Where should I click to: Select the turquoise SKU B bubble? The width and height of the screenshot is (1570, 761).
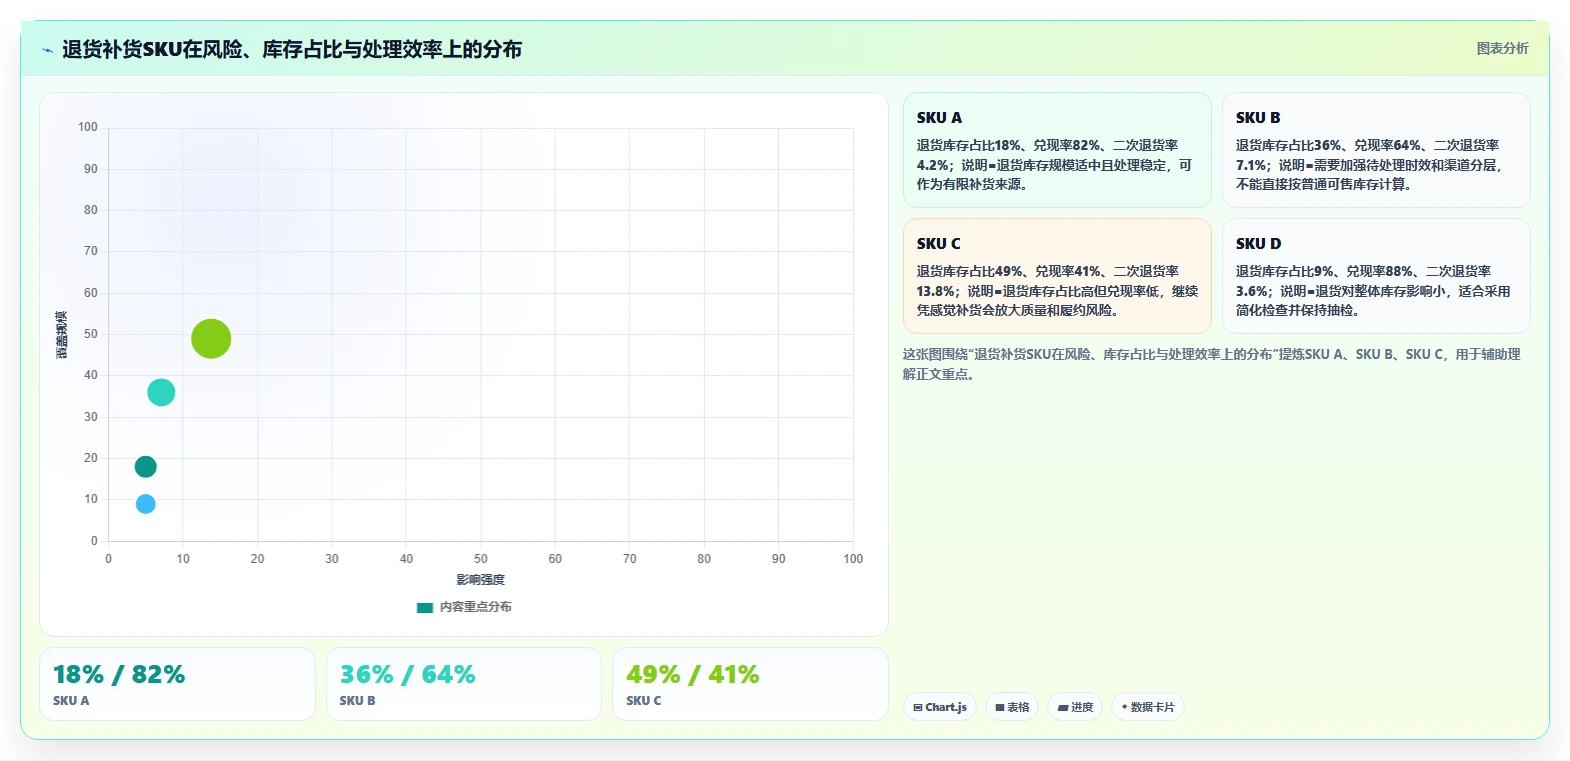coord(161,392)
